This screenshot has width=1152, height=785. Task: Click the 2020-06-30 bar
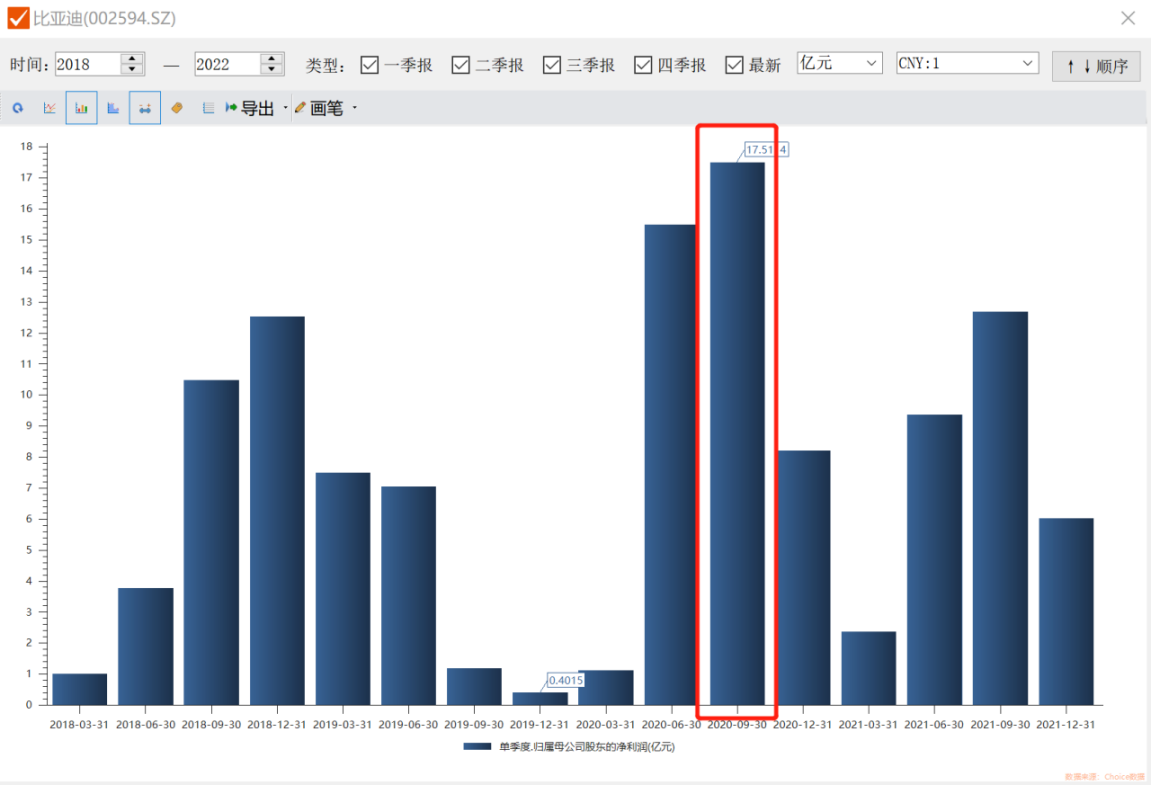coord(670,465)
